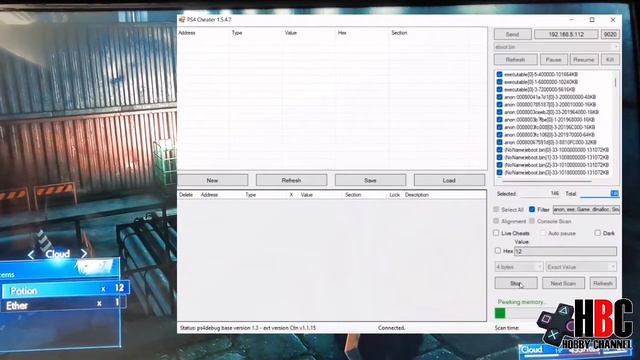Click the Value column header in results list
This screenshot has width=640, height=360.
point(291,33)
